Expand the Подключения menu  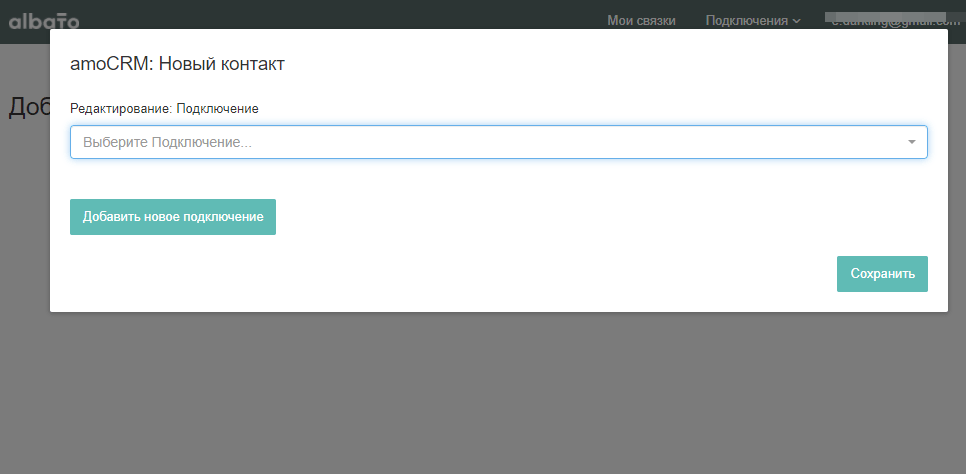(x=753, y=21)
